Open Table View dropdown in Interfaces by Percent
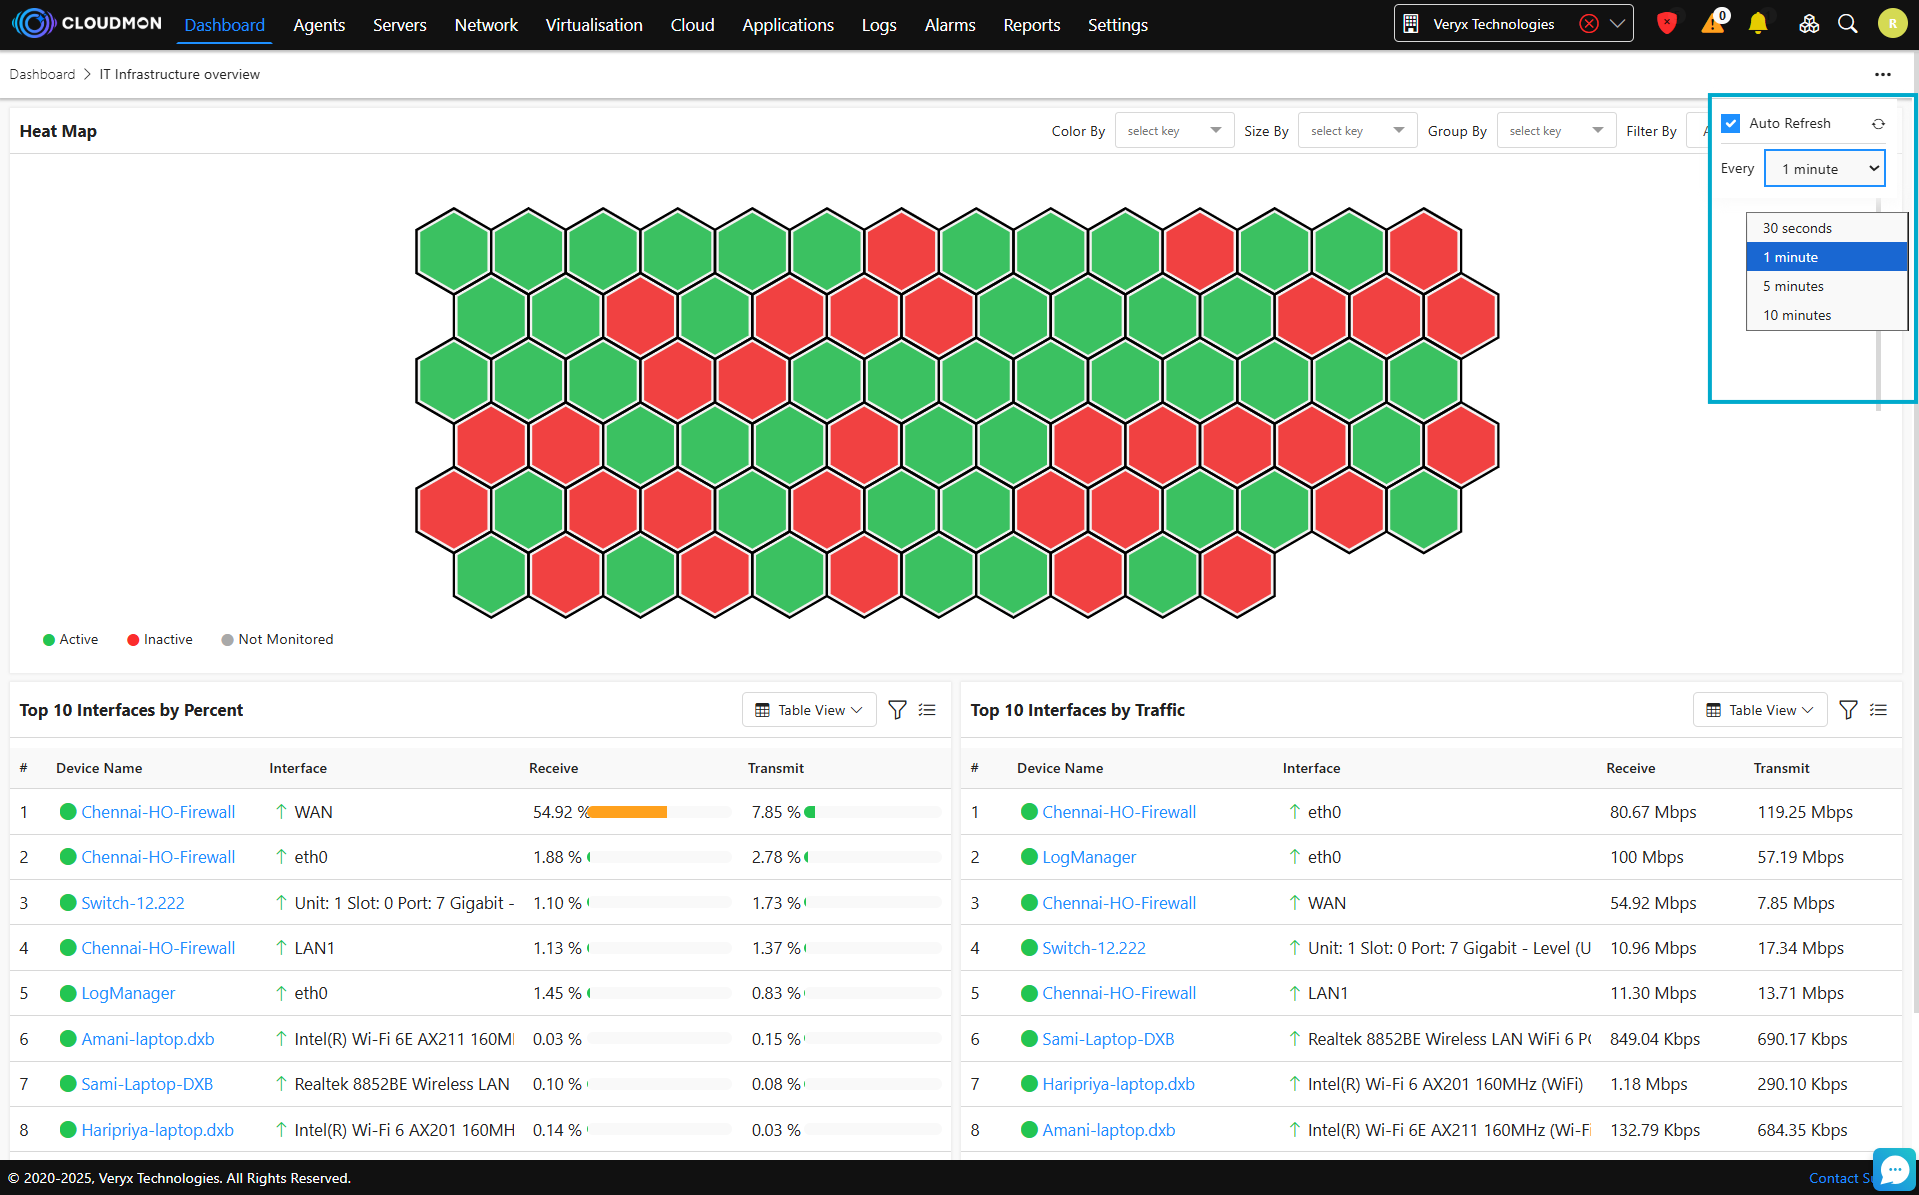Screen dimensions: 1919x1195 pos(808,710)
